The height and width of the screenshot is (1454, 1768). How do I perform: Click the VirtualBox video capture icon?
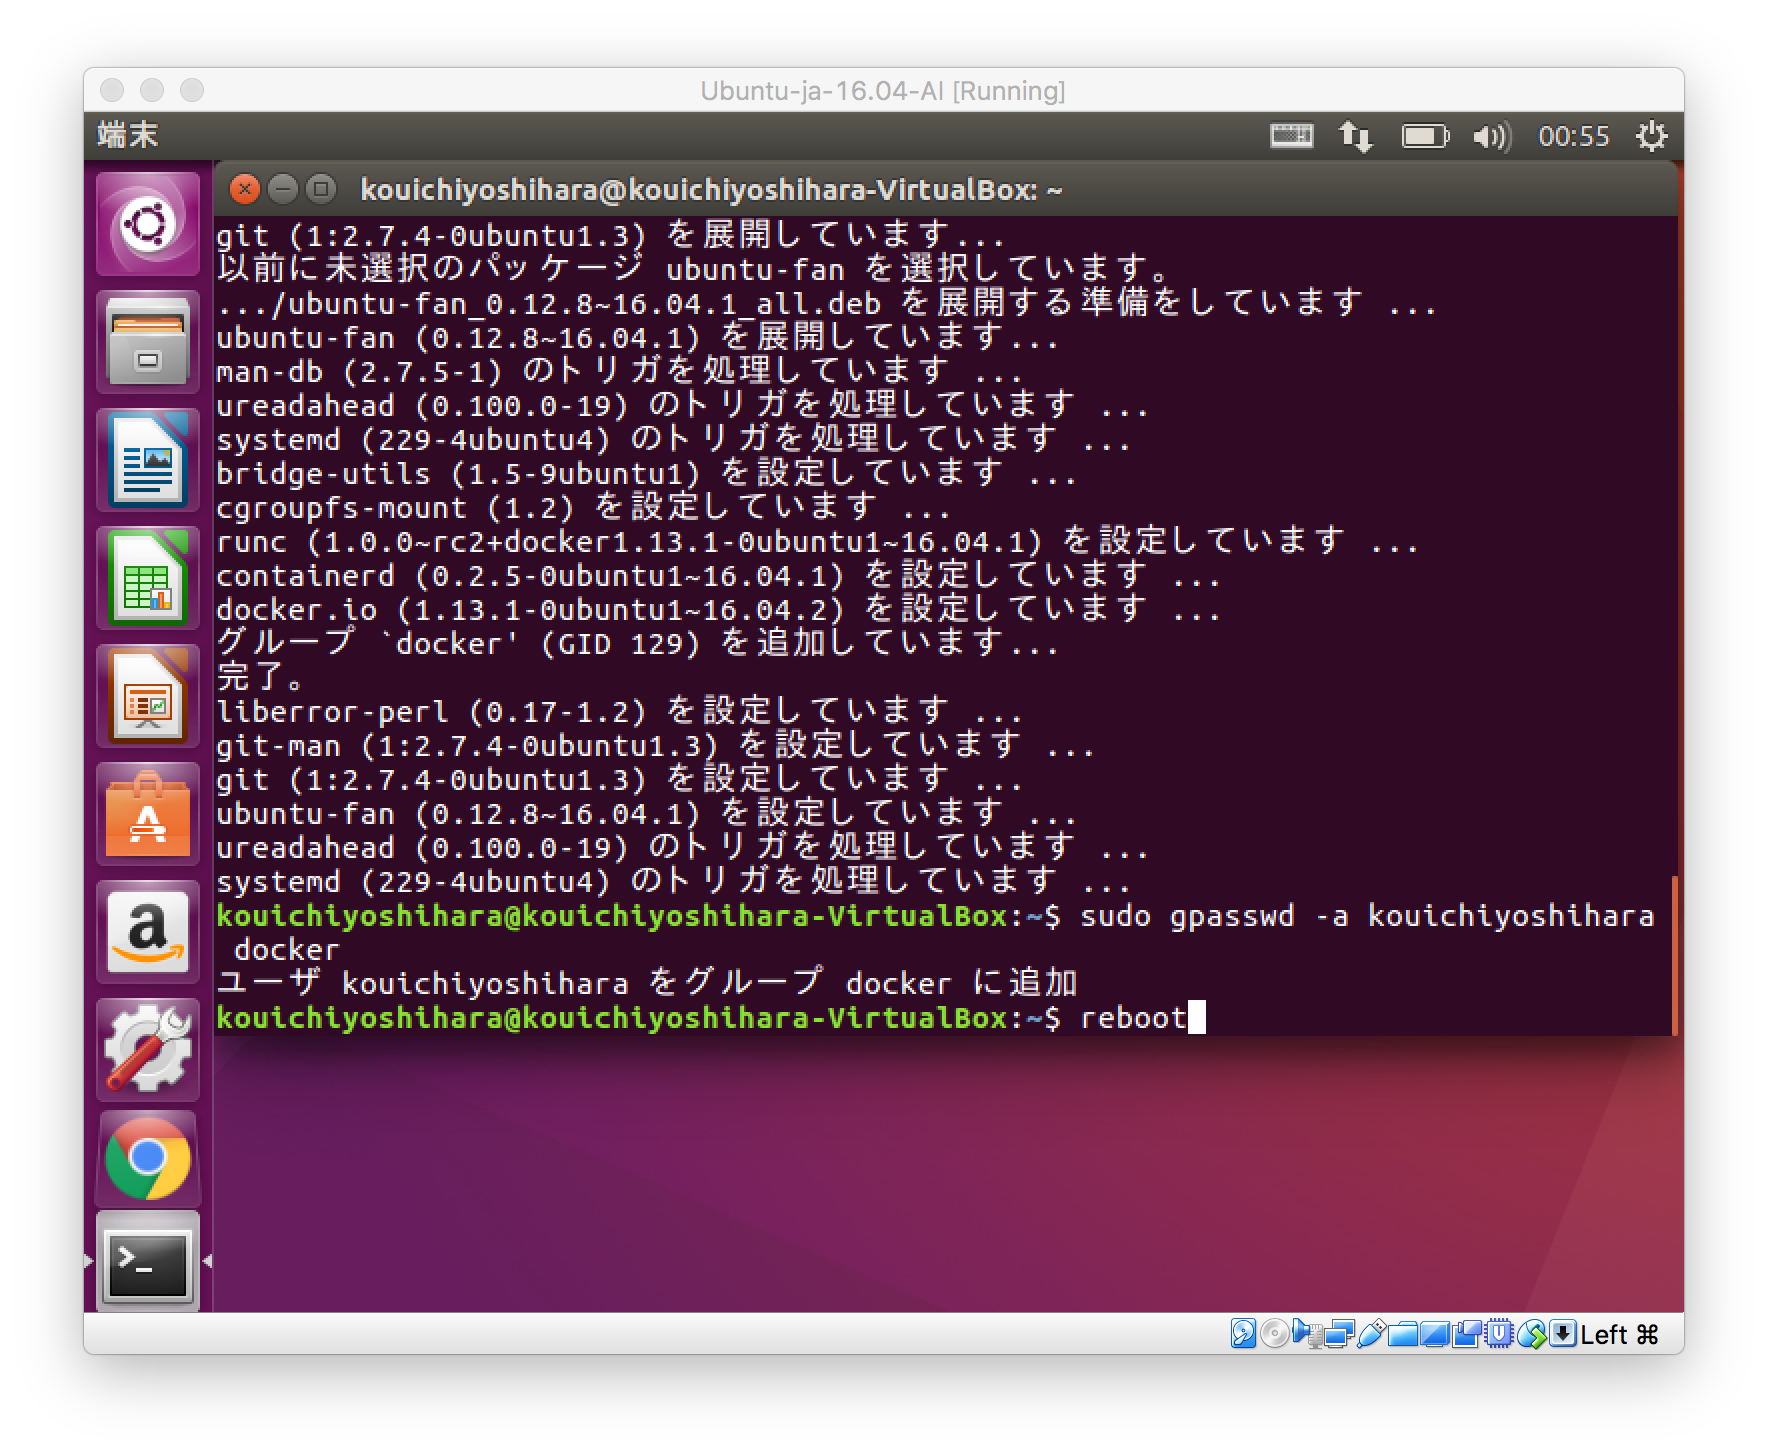point(1466,1333)
